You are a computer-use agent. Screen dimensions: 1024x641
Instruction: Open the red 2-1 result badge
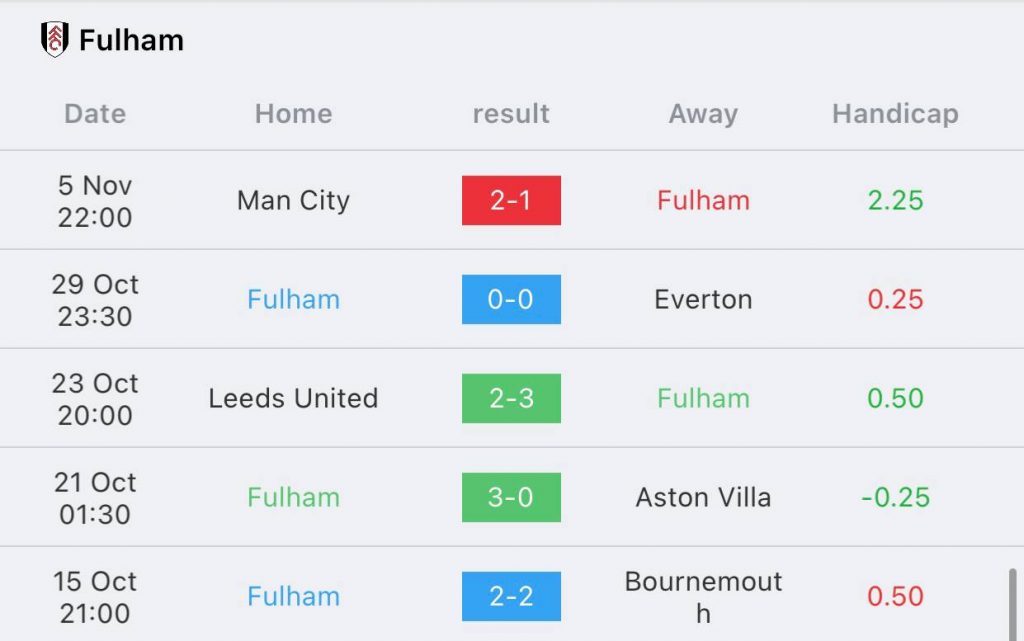pyautogui.click(x=511, y=200)
